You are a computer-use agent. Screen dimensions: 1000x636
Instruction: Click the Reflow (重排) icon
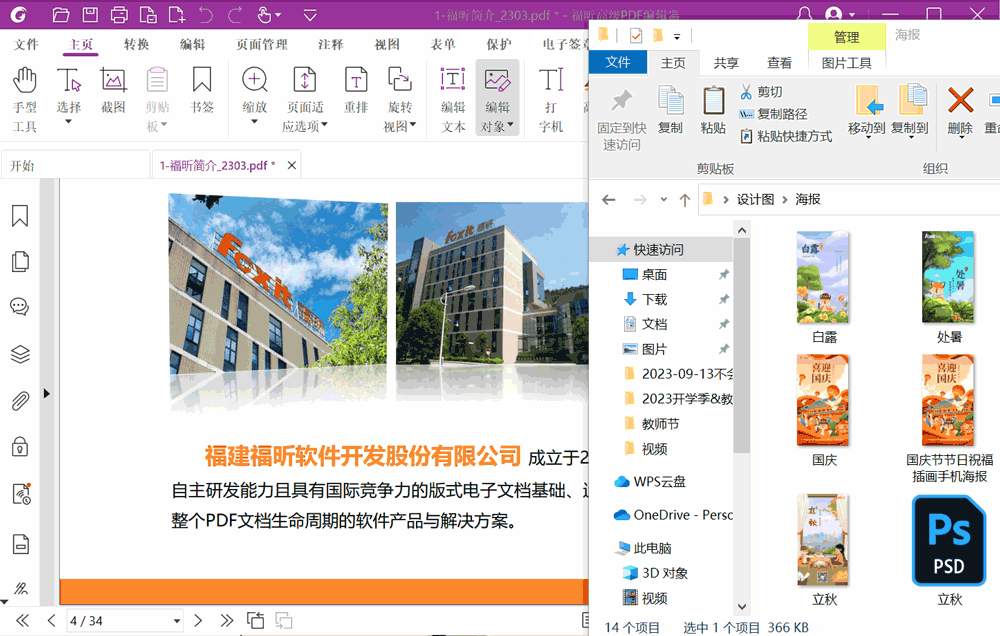[x=356, y=90]
